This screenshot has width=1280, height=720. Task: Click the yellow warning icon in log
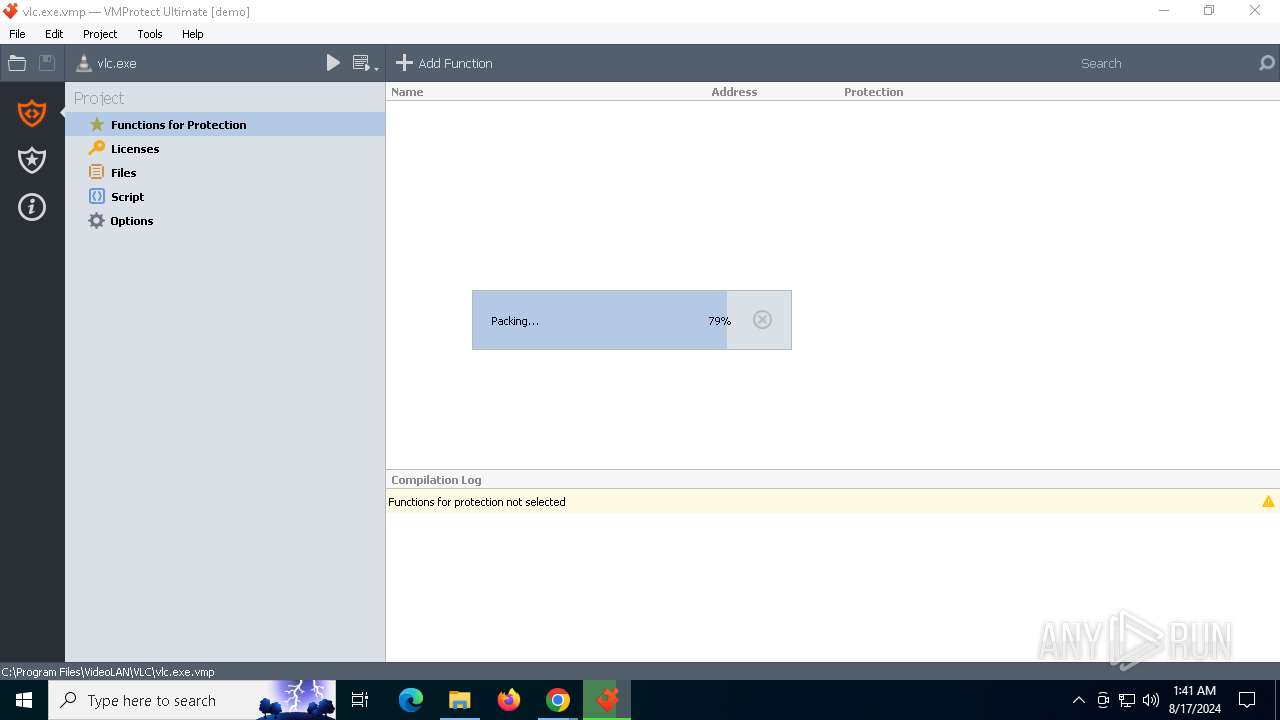click(x=1268, y=502)
